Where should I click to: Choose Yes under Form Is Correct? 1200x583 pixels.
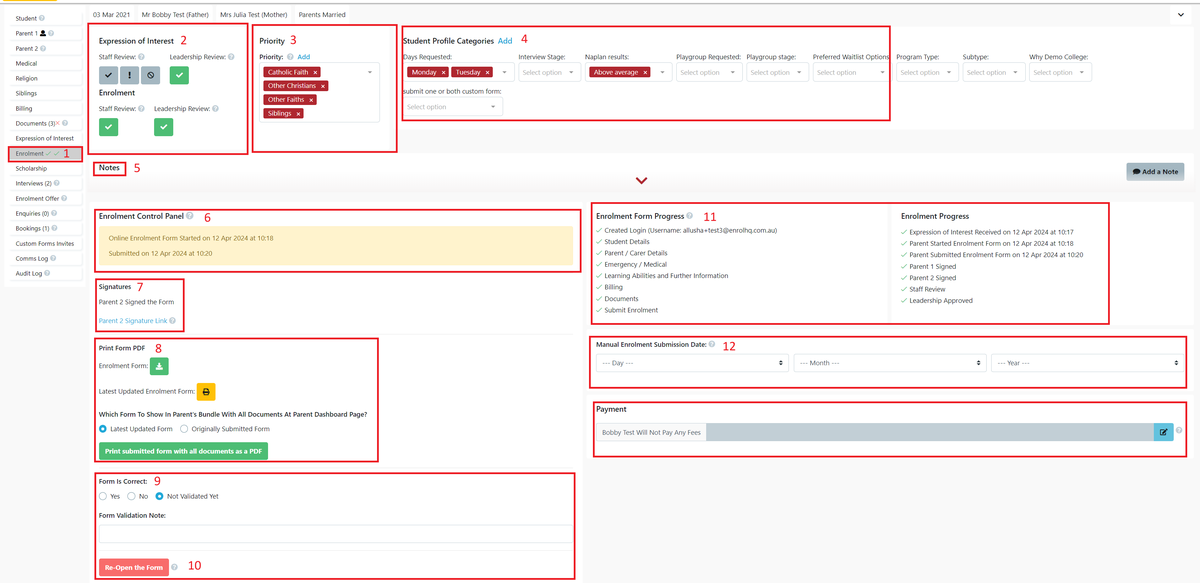[x=101, y=496]
